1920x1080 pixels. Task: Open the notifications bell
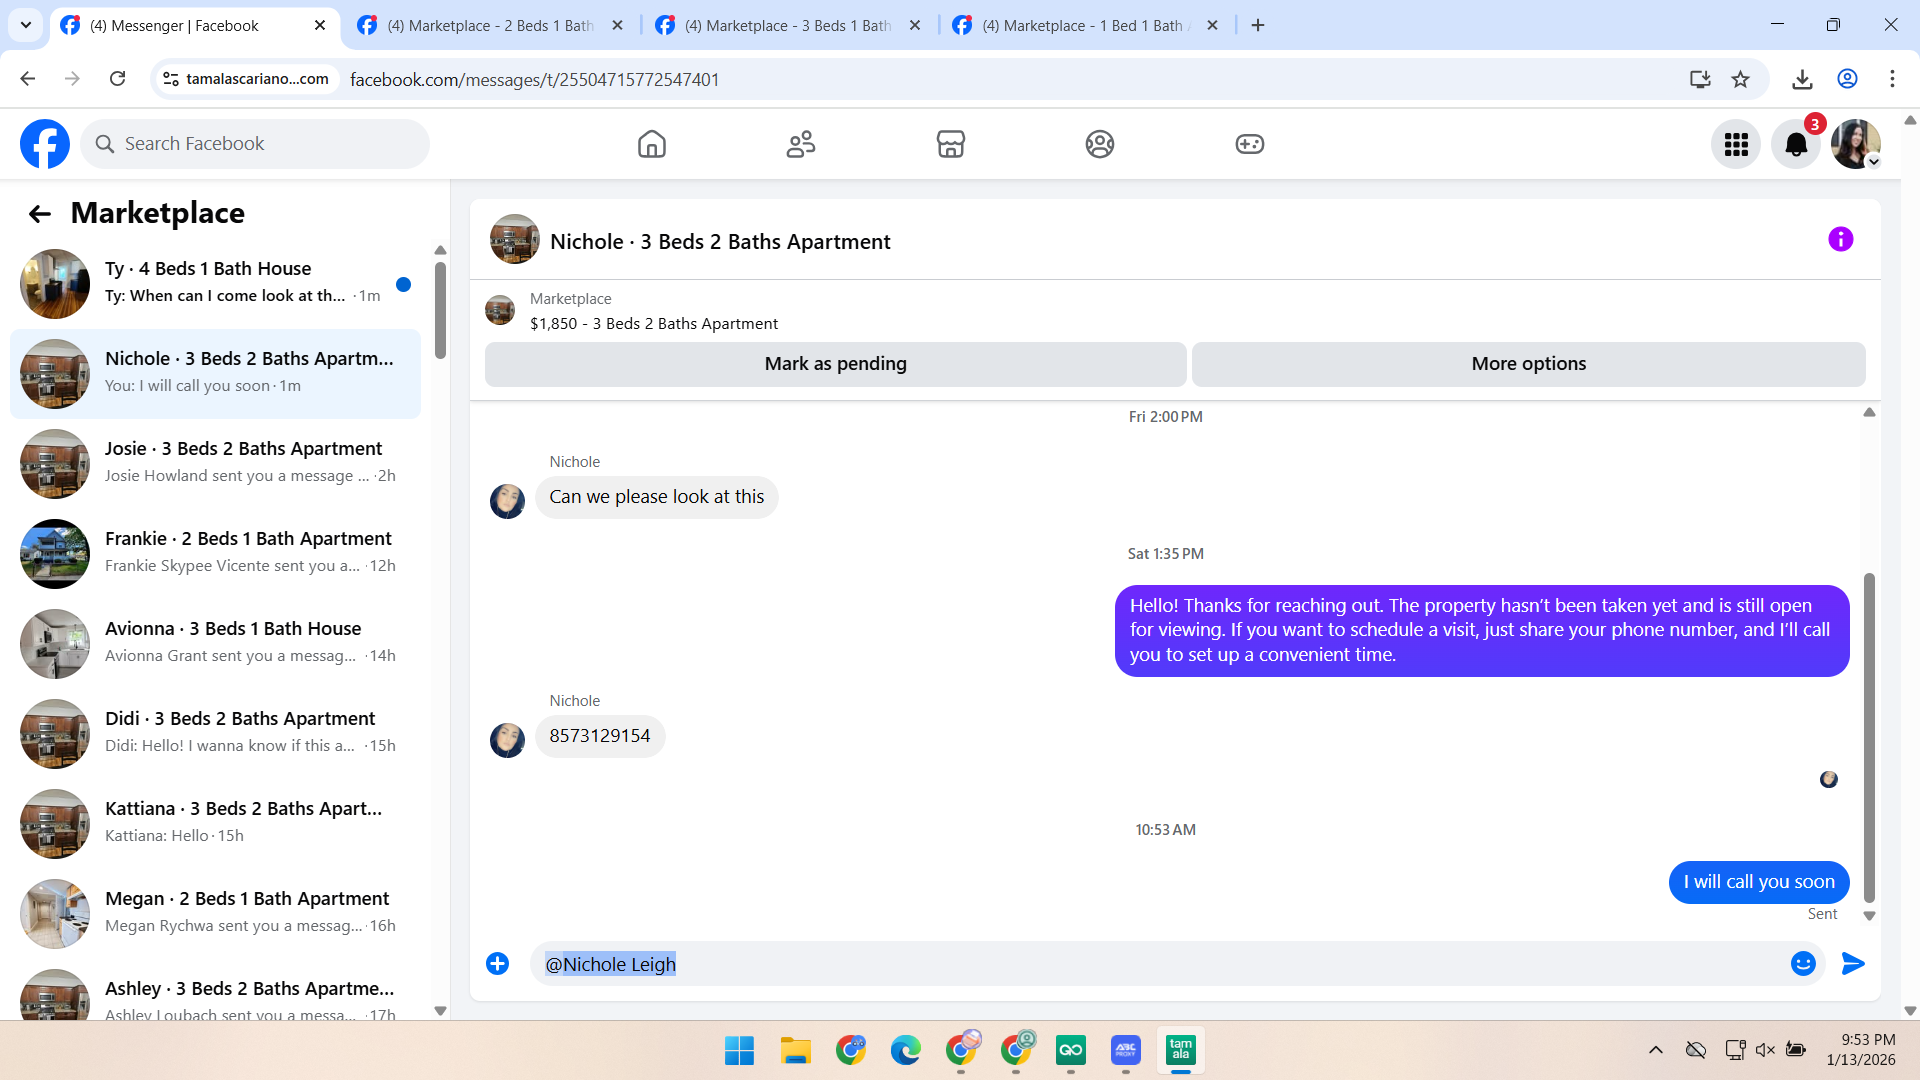pyautogui.click(x=1796, y=145)
